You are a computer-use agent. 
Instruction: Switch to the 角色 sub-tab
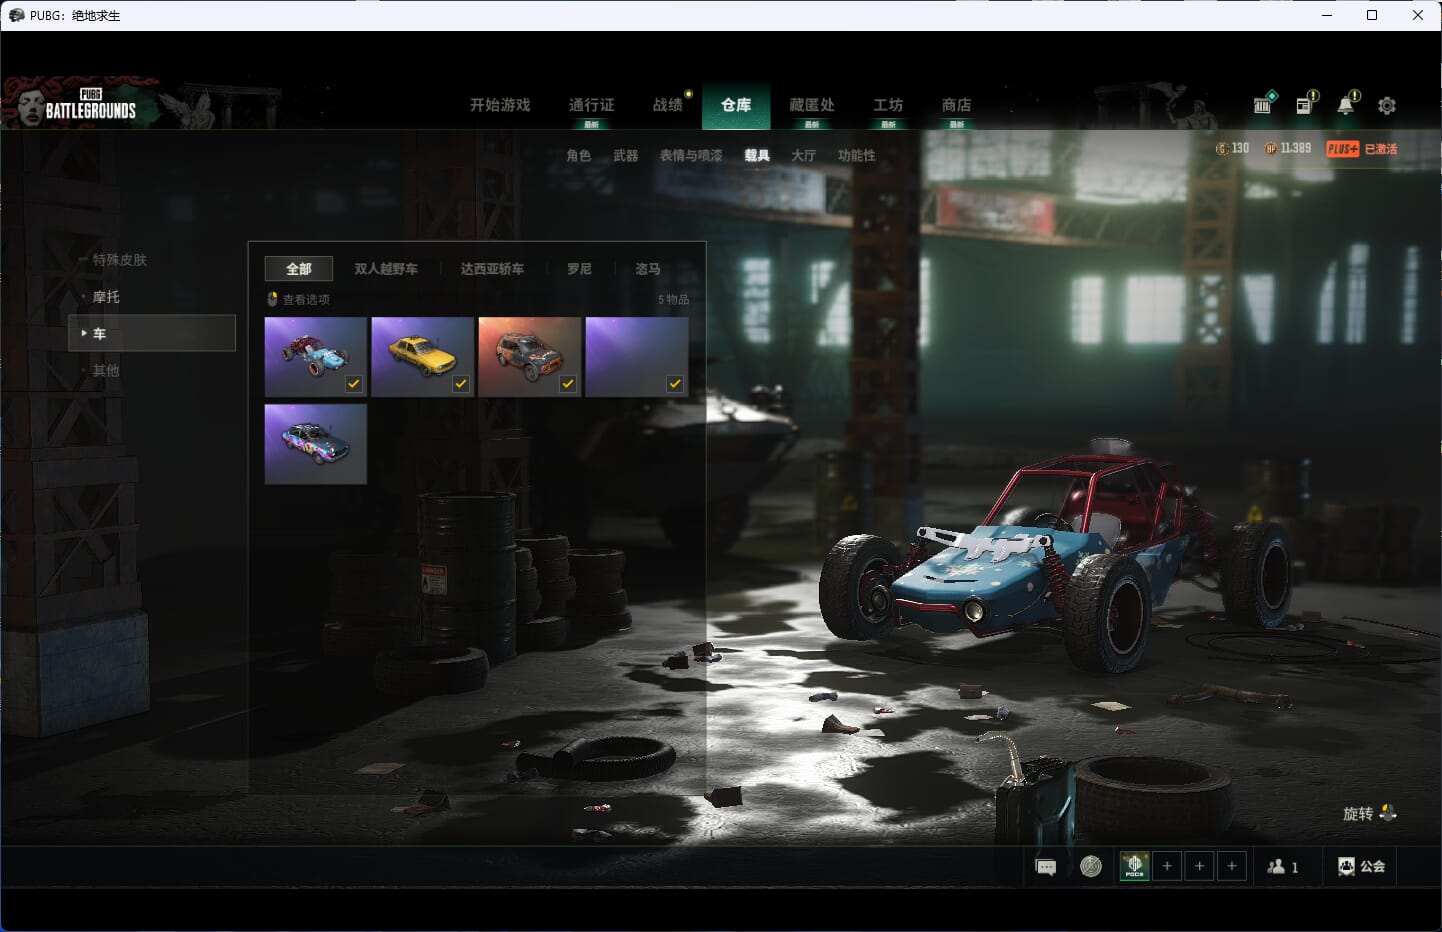tap(578, 155)
